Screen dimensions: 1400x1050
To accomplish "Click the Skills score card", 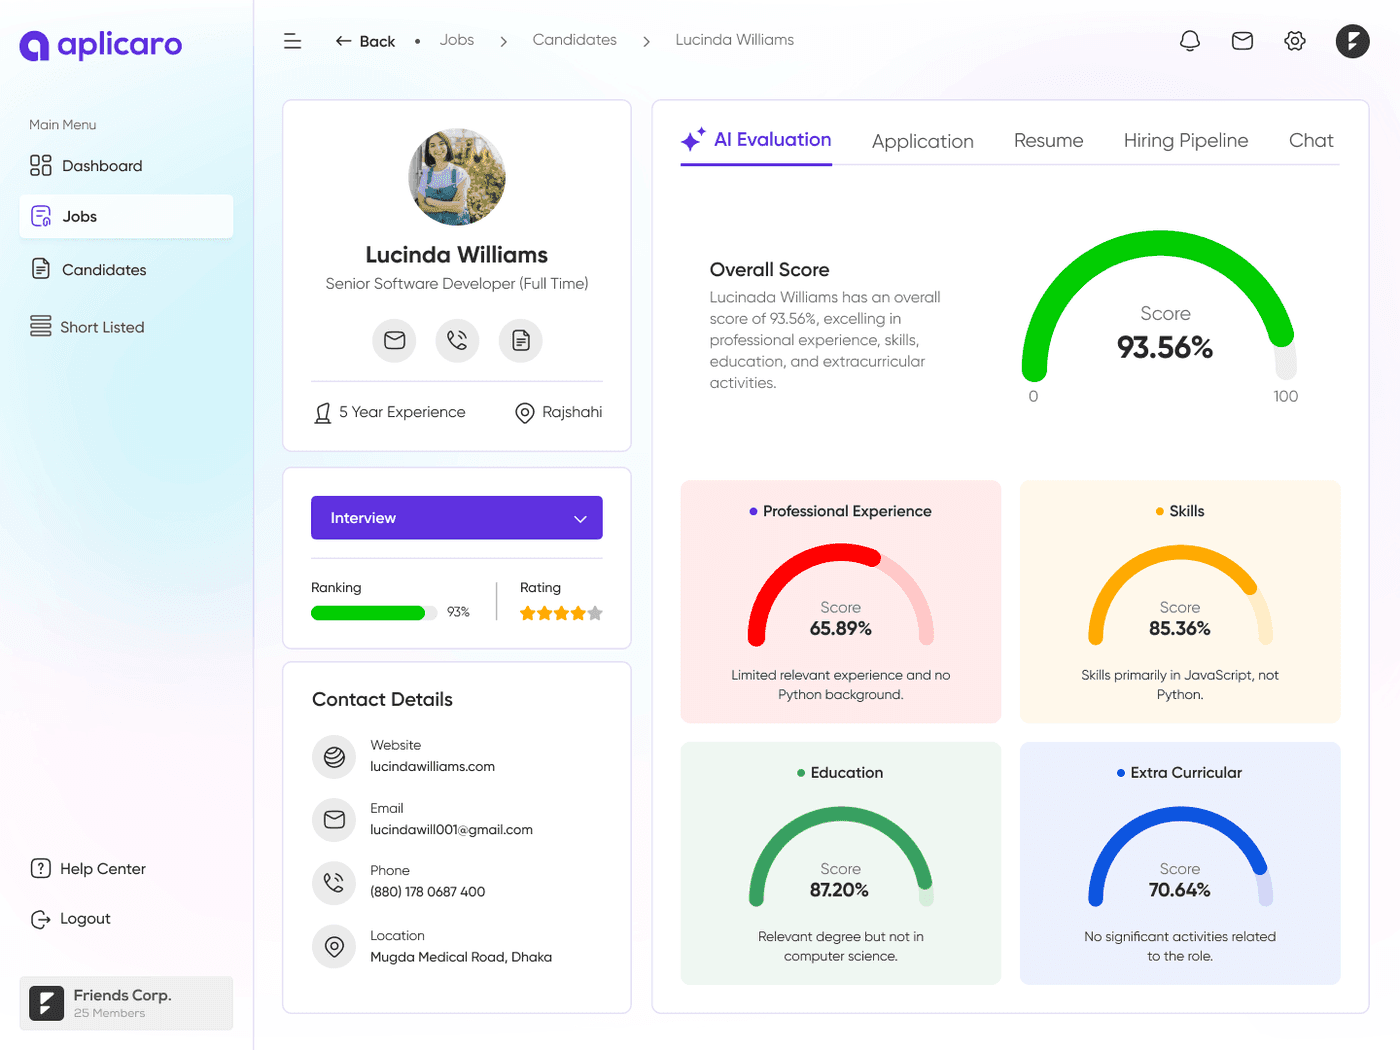I will (x=1180, y=602).
